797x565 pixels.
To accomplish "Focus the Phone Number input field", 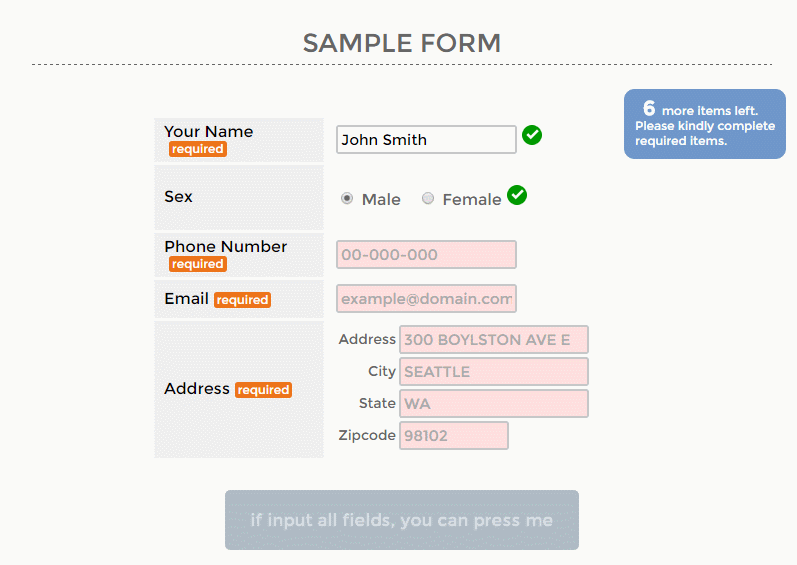I will (426, 255).
